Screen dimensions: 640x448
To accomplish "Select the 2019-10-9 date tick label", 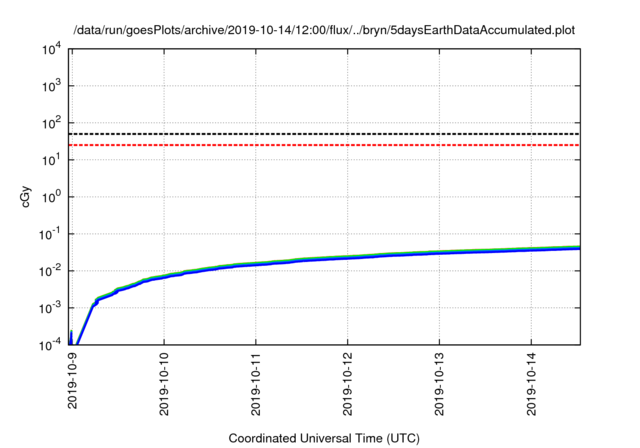I will pos(72,380).
